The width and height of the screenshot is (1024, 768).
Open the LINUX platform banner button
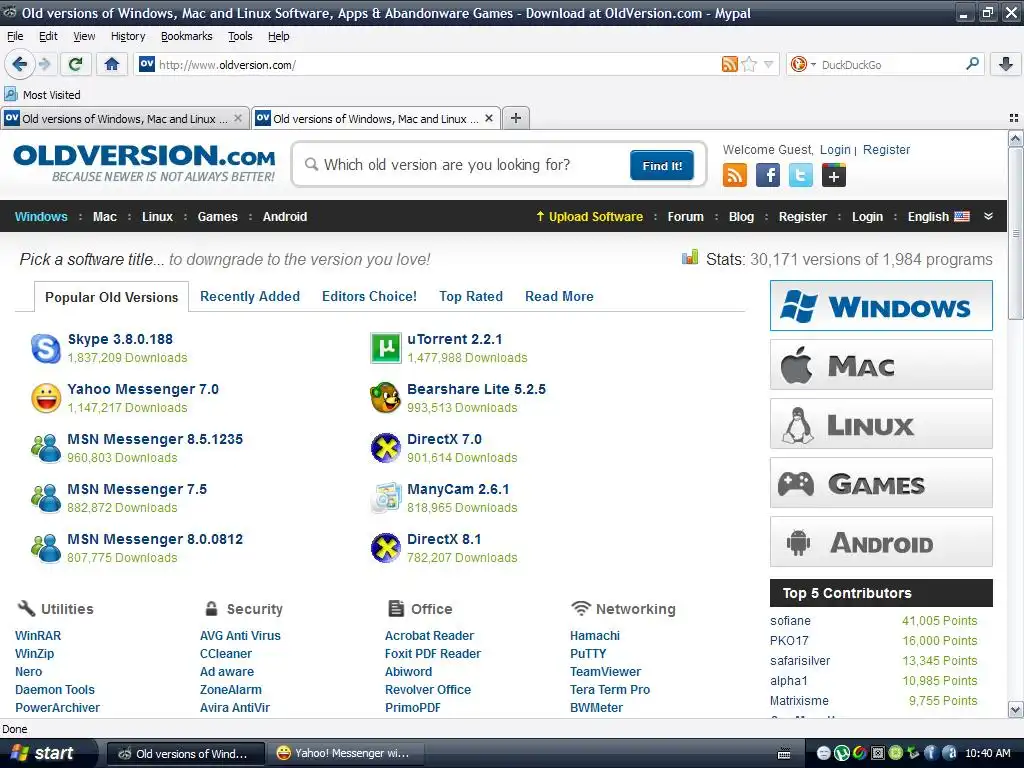pos(881,424)
